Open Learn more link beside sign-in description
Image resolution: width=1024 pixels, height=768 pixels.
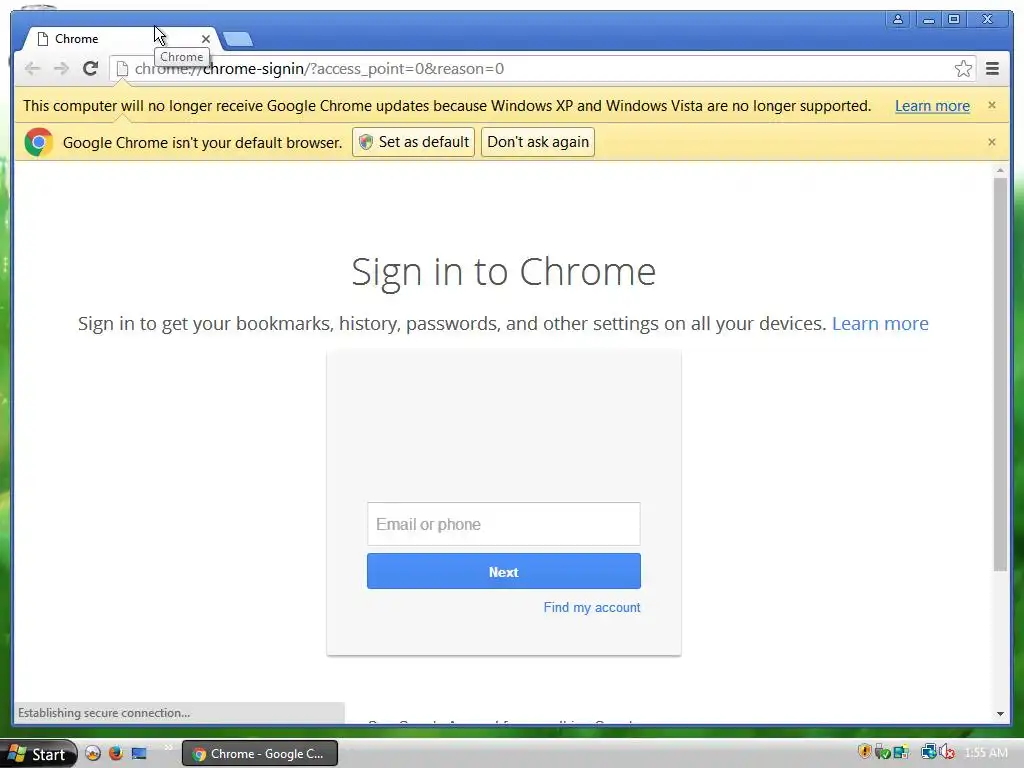point(880,323)
